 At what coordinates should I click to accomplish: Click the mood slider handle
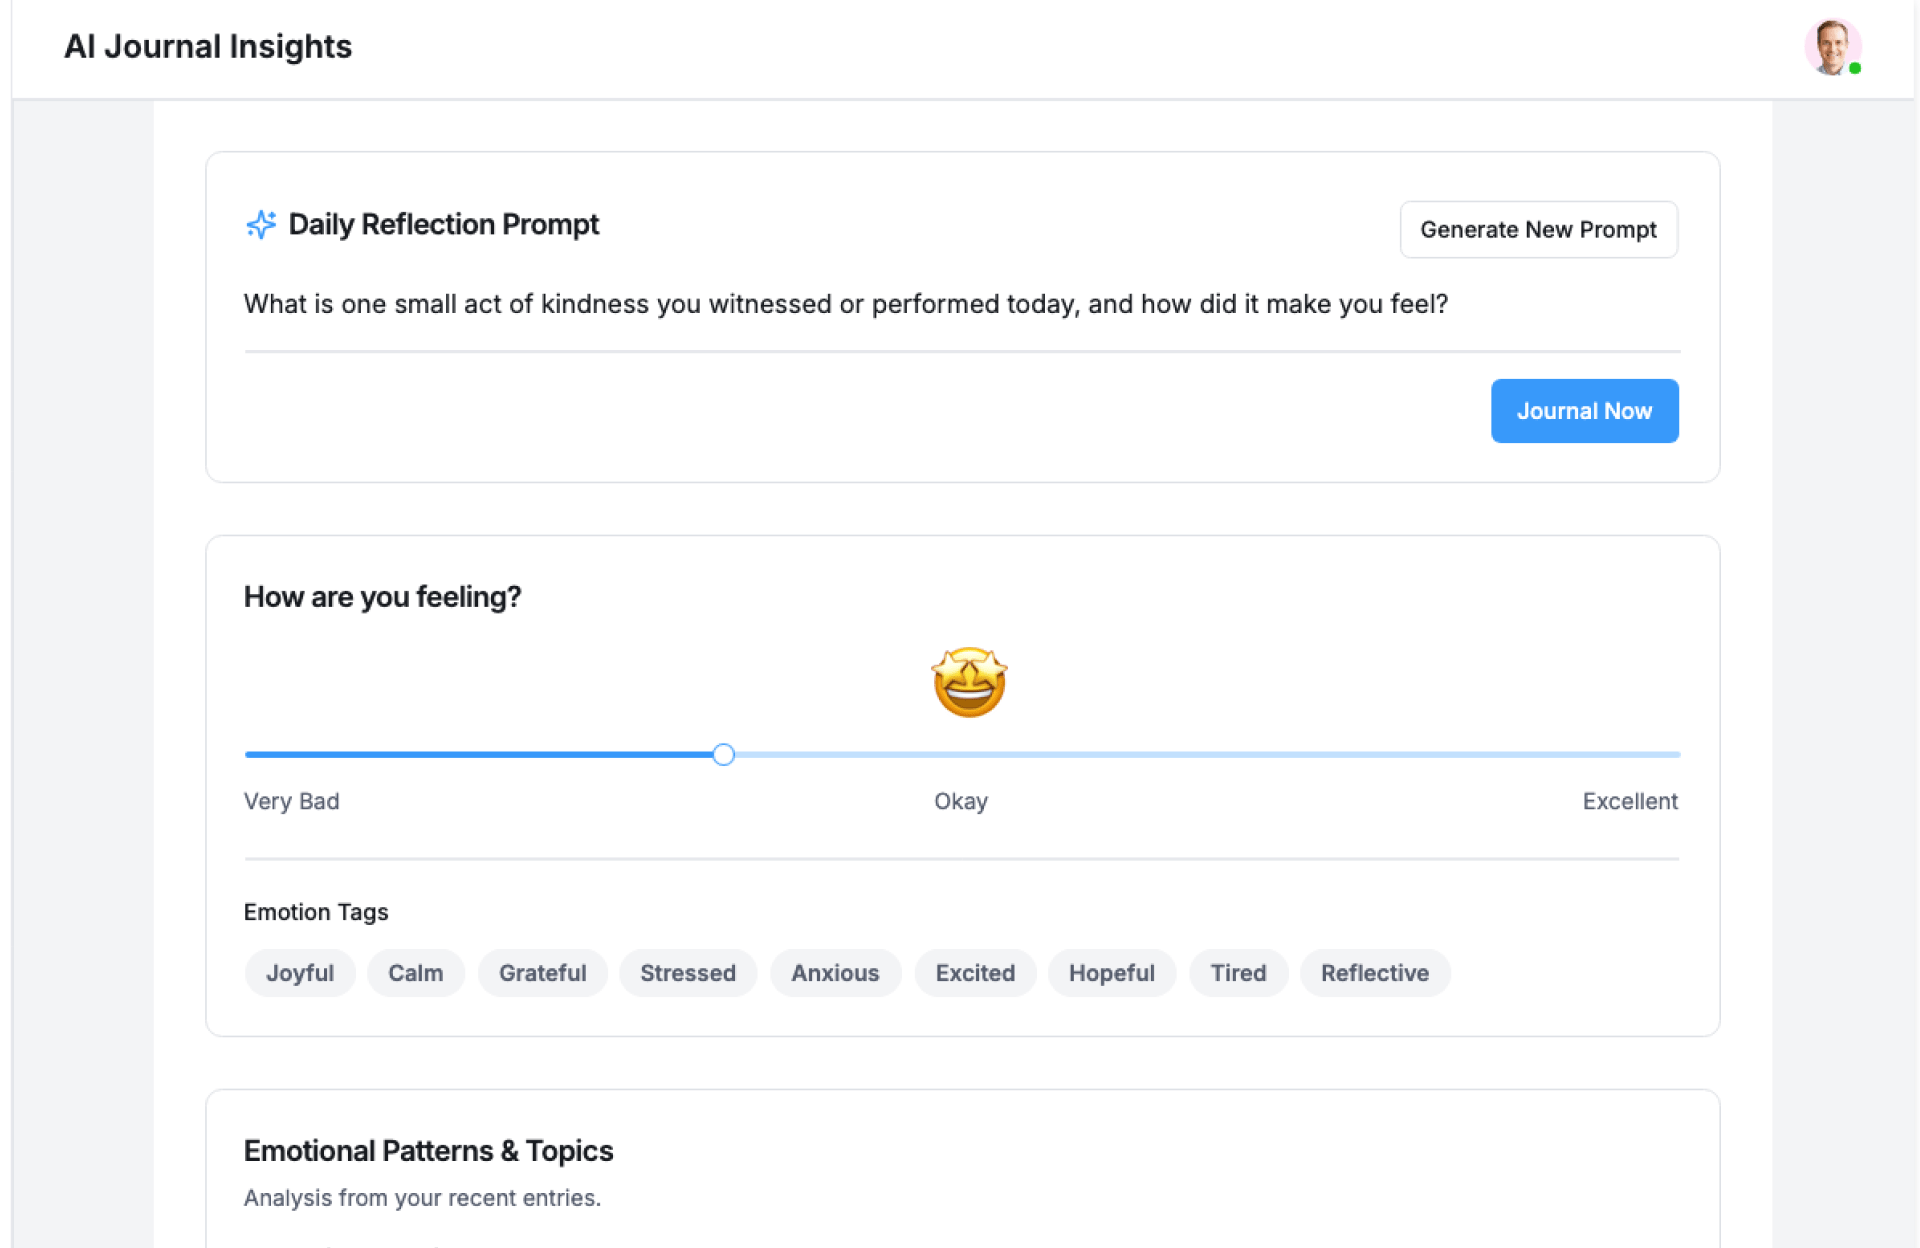tap(724, 755)
